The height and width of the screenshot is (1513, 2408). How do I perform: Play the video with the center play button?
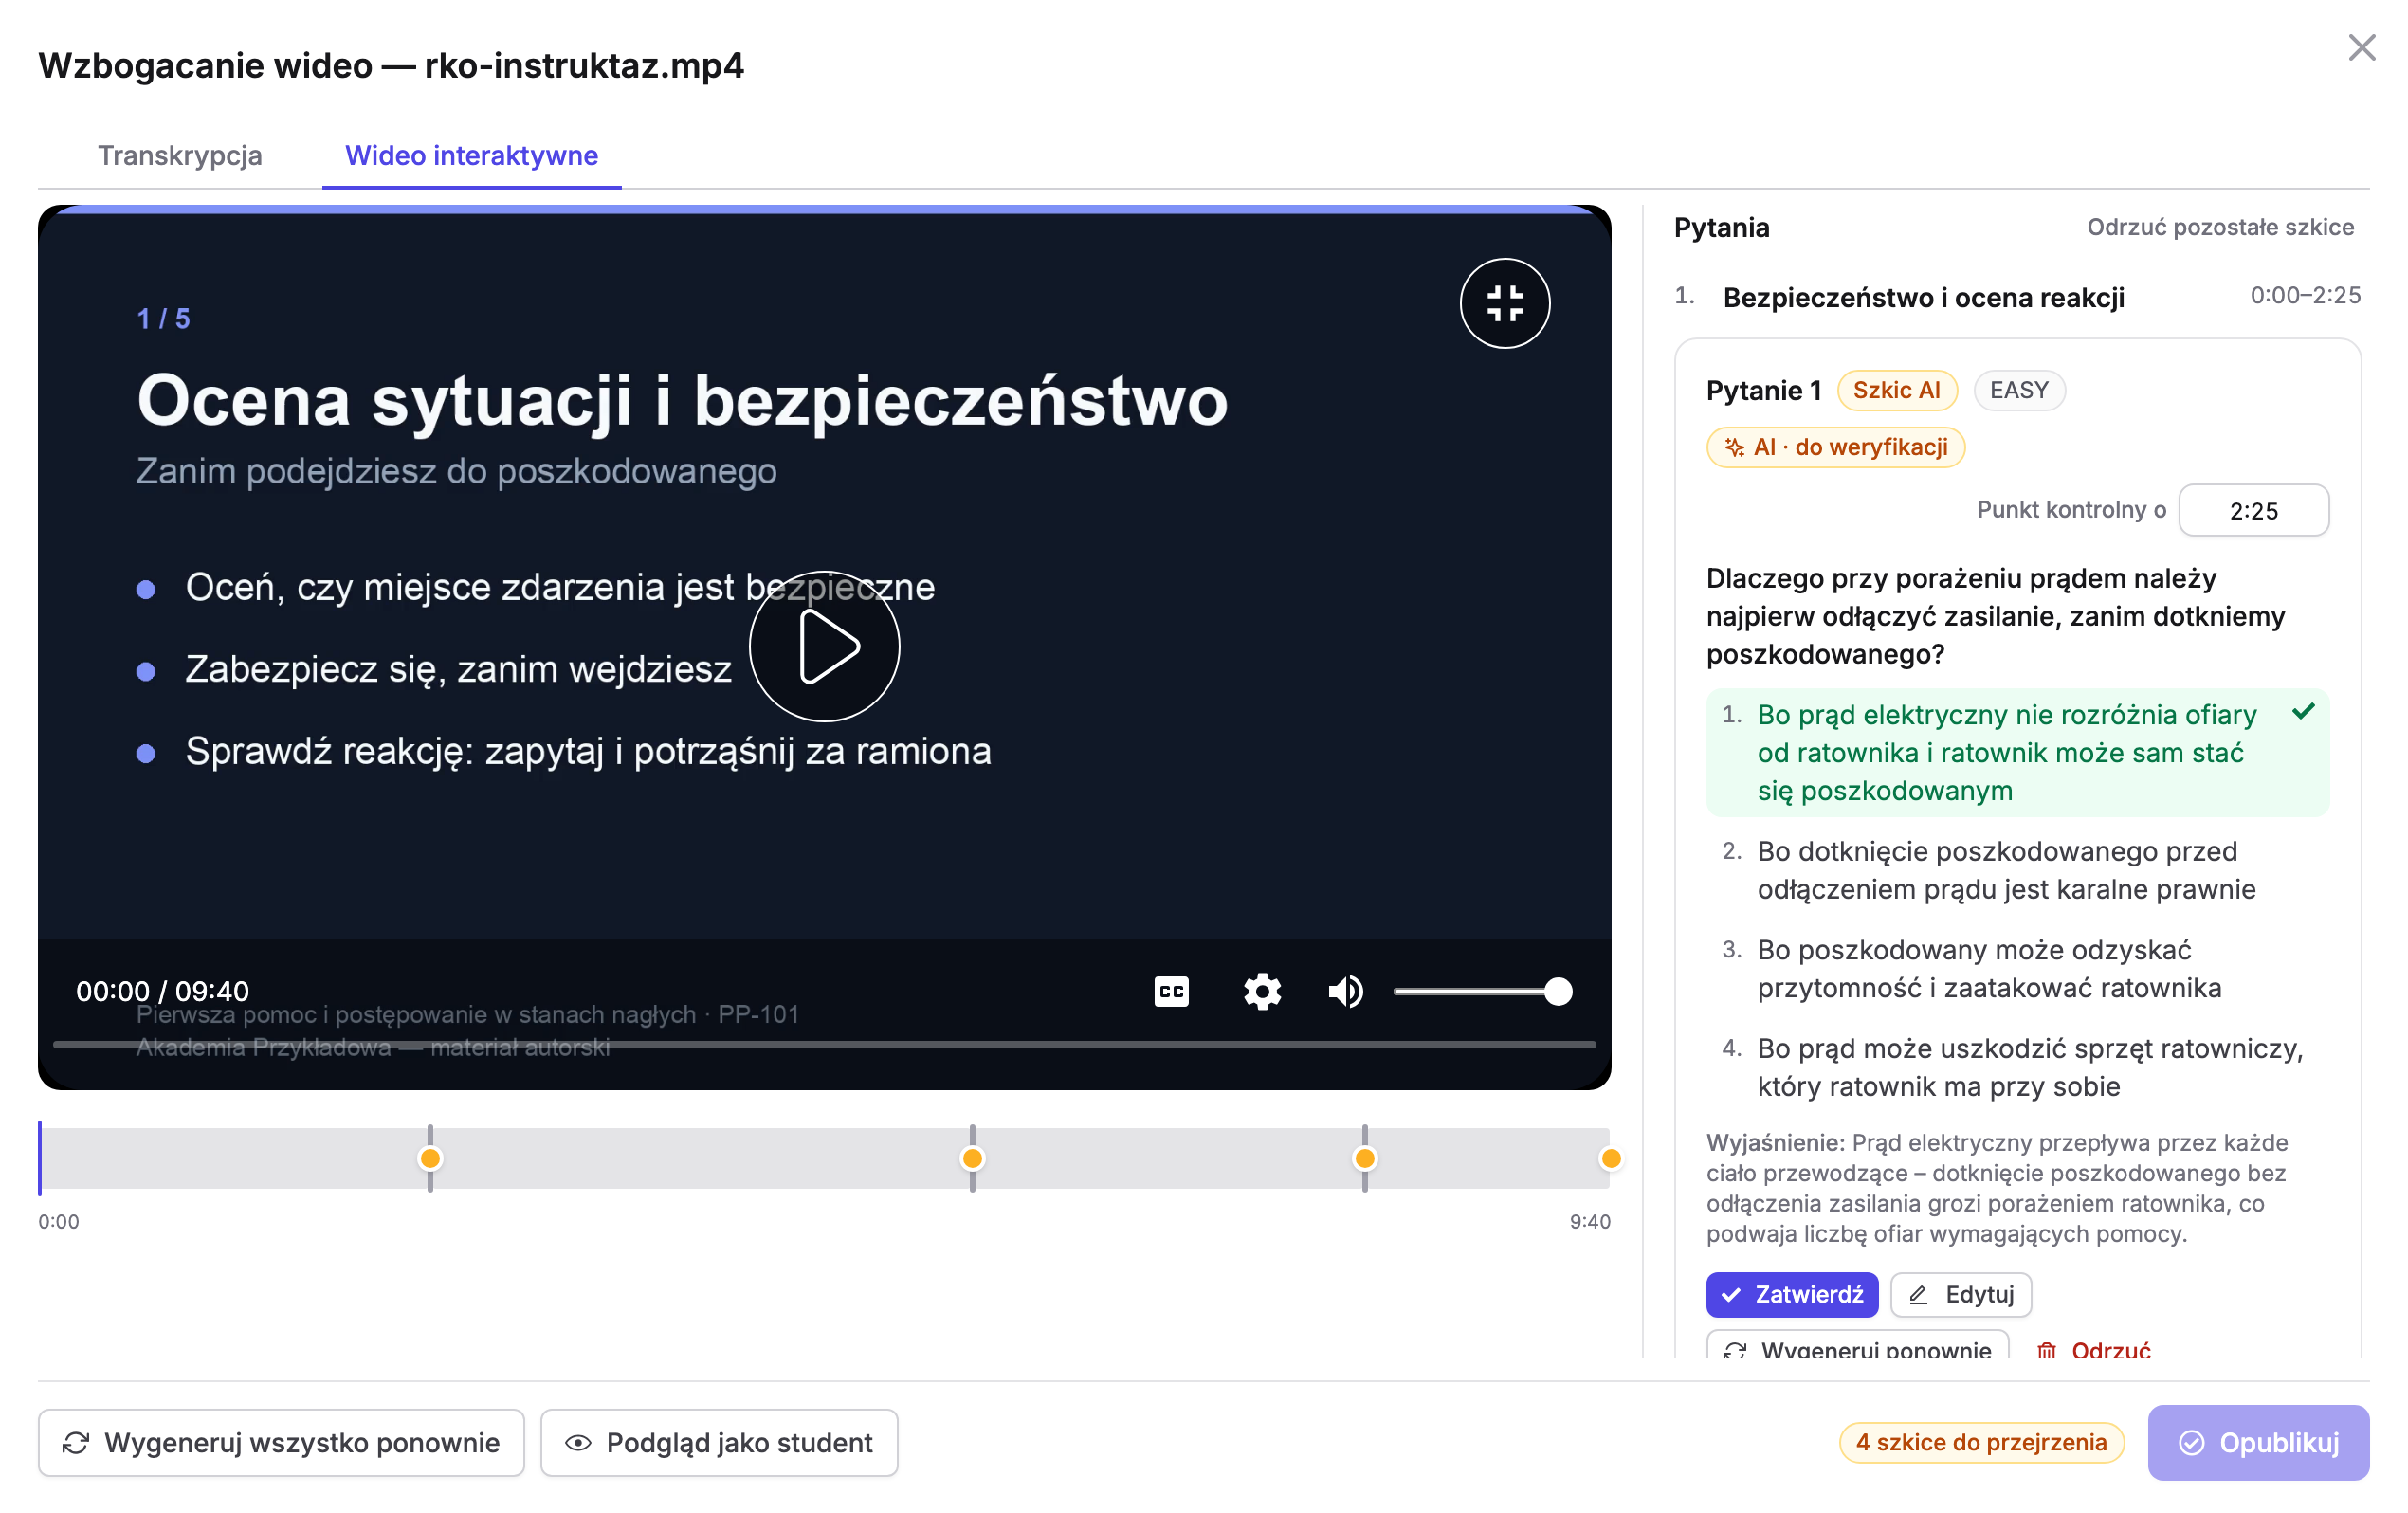tap(824, 646)
